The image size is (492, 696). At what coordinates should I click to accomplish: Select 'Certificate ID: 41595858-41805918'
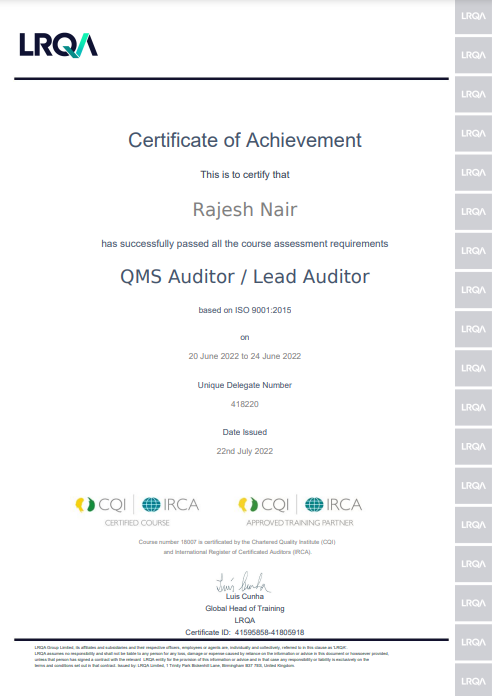pyautogui.click(x=245, y=633)
